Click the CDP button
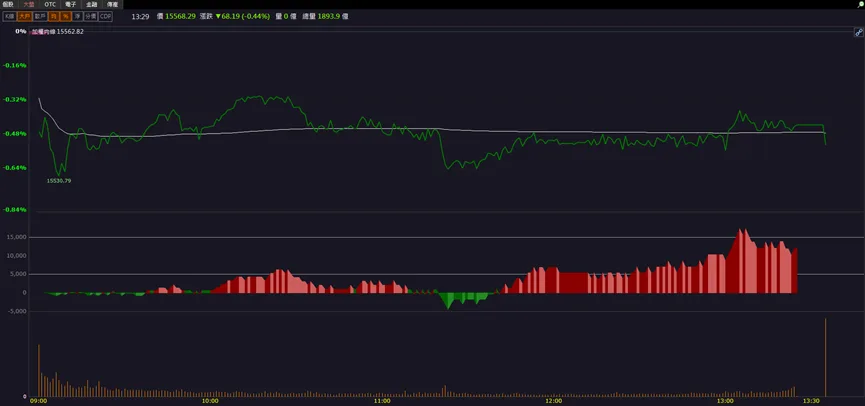Viewport: 865px width, 406px height. 105,17
